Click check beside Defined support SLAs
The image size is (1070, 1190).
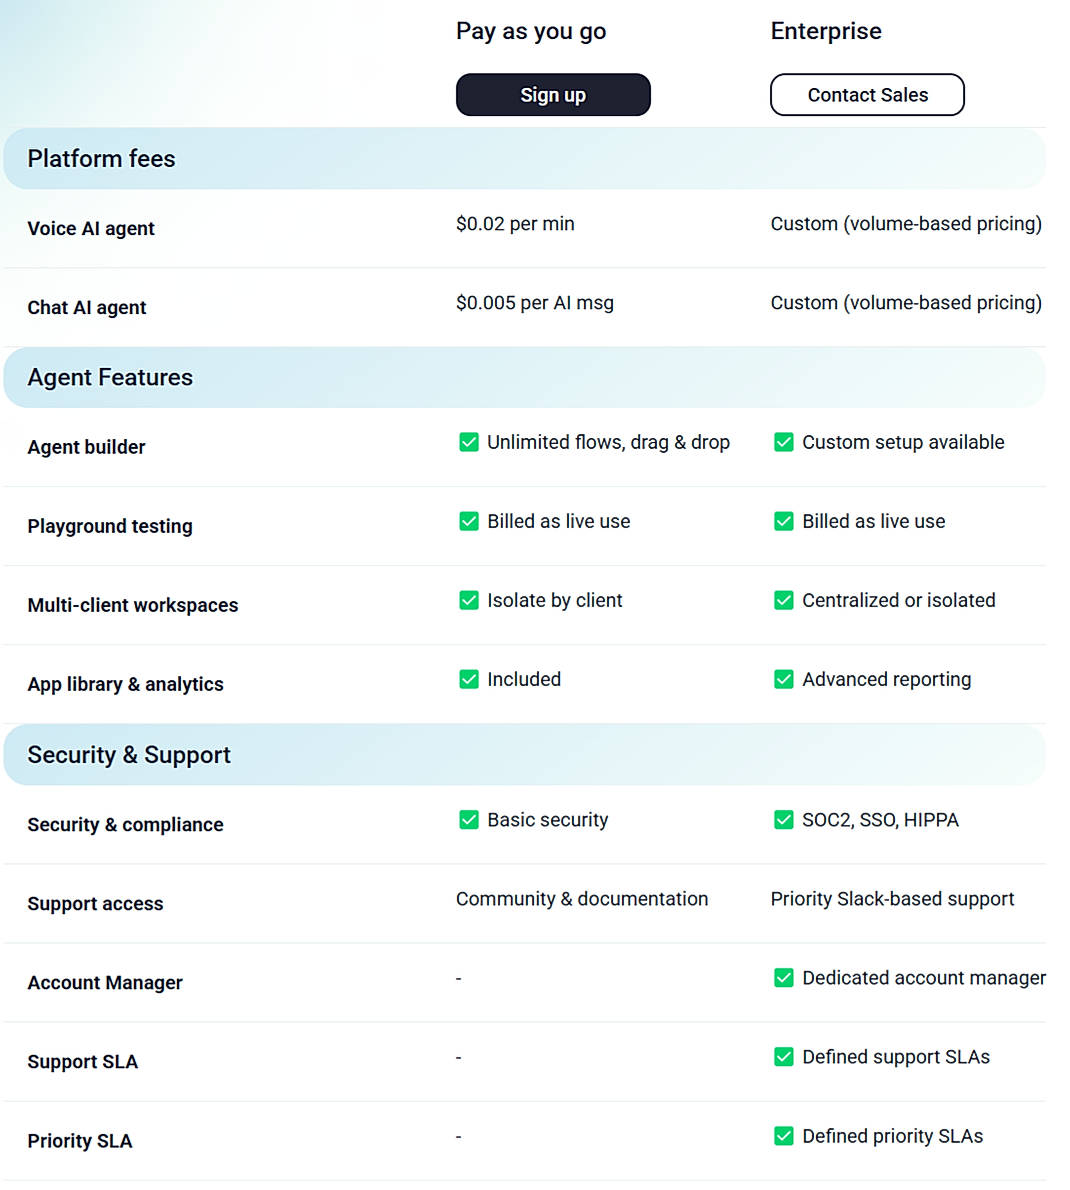(x=784, y=1056)
